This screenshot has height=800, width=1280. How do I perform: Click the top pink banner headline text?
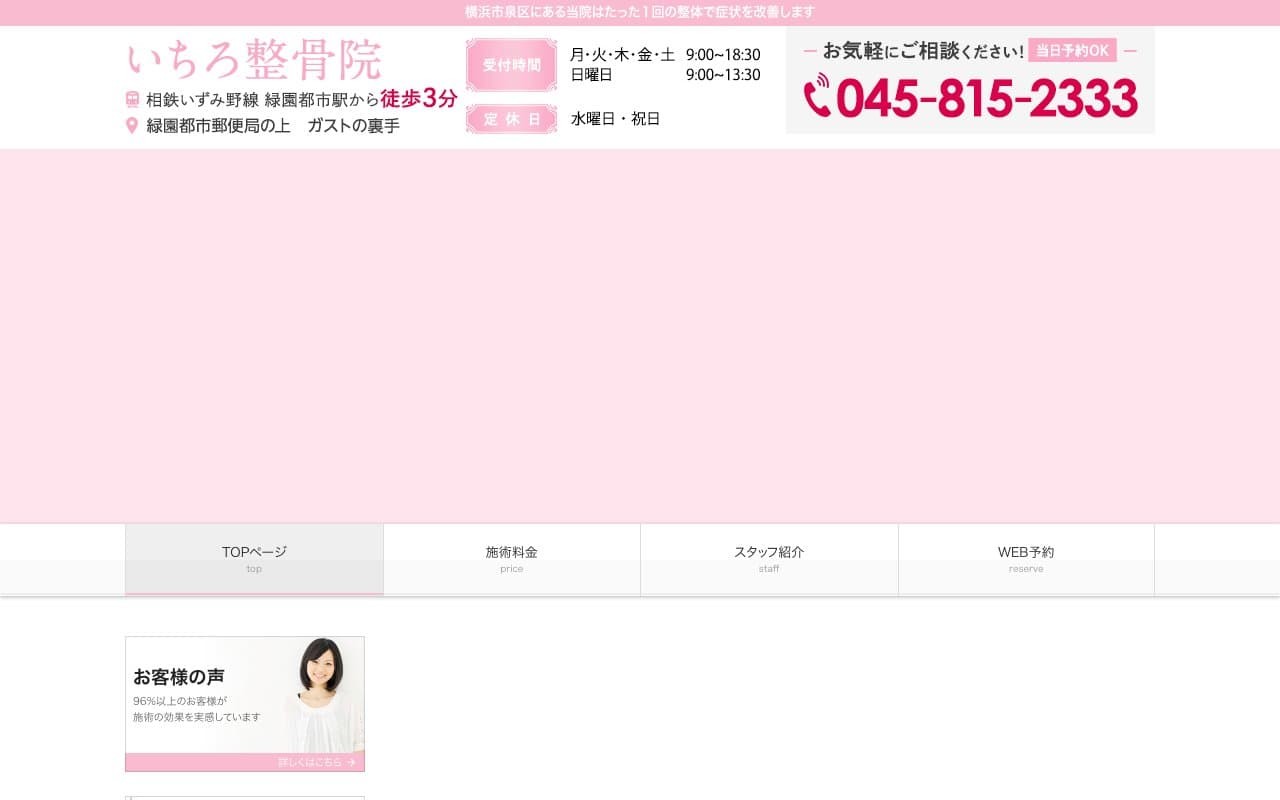pyautogui.click(x=640, y=12)
